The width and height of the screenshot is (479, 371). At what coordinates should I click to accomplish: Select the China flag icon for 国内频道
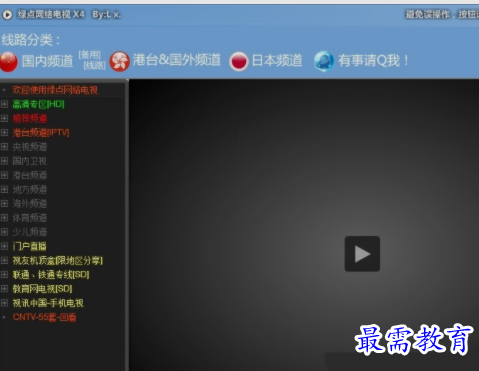9,62
